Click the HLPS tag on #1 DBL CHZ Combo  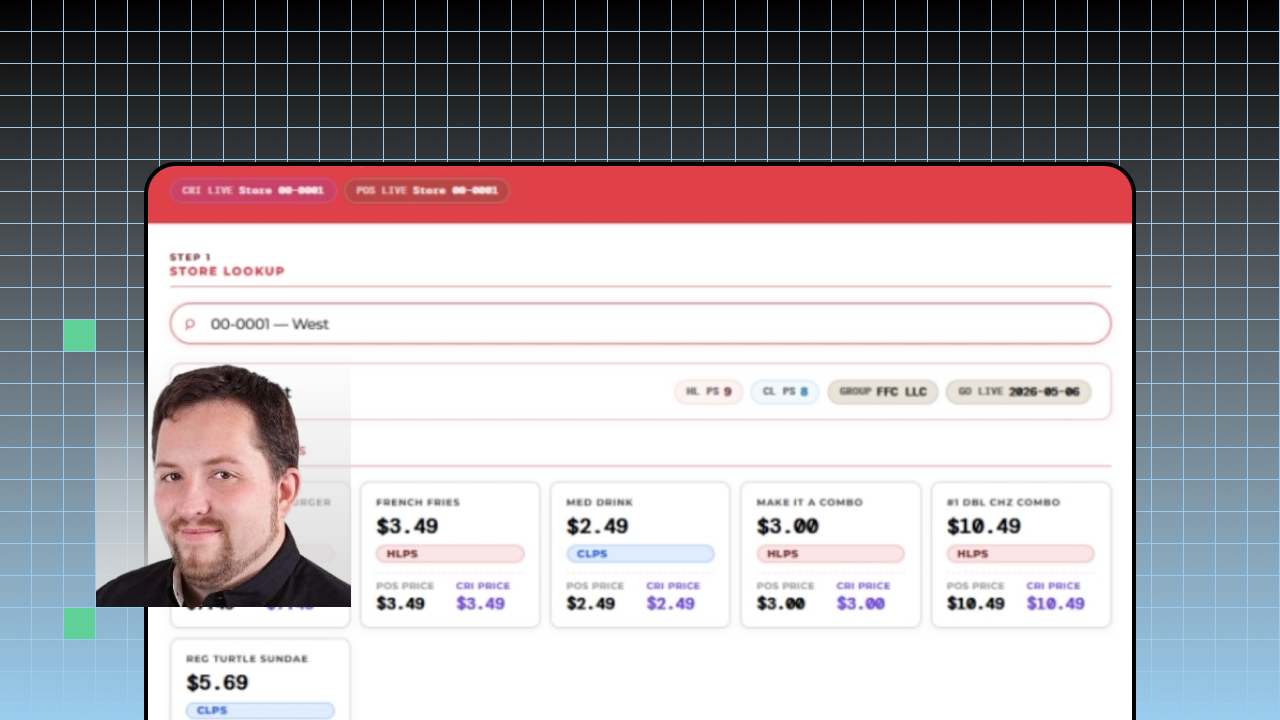click(x=1020, y=554)
